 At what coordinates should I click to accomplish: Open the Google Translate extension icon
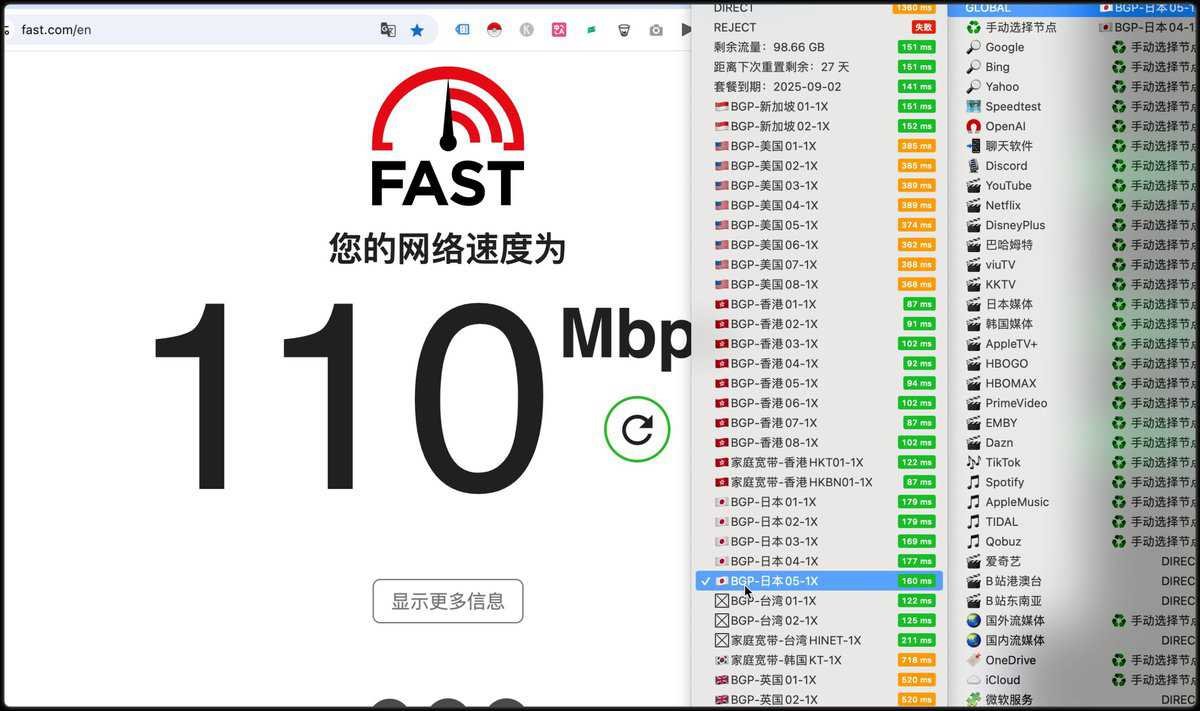coord(388,30)
